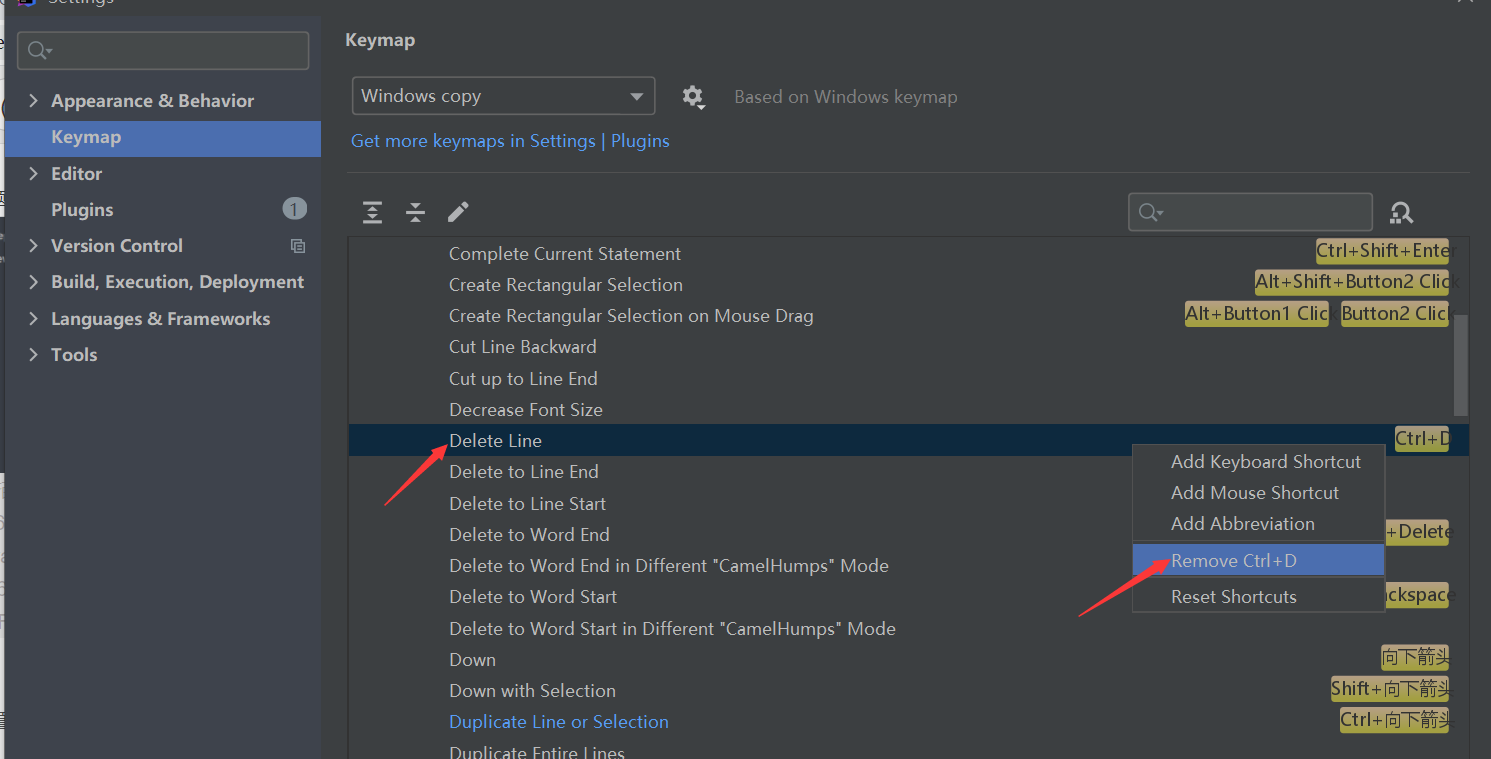
Task: Click the settings sidebar search field
Action: coord(163,50)
